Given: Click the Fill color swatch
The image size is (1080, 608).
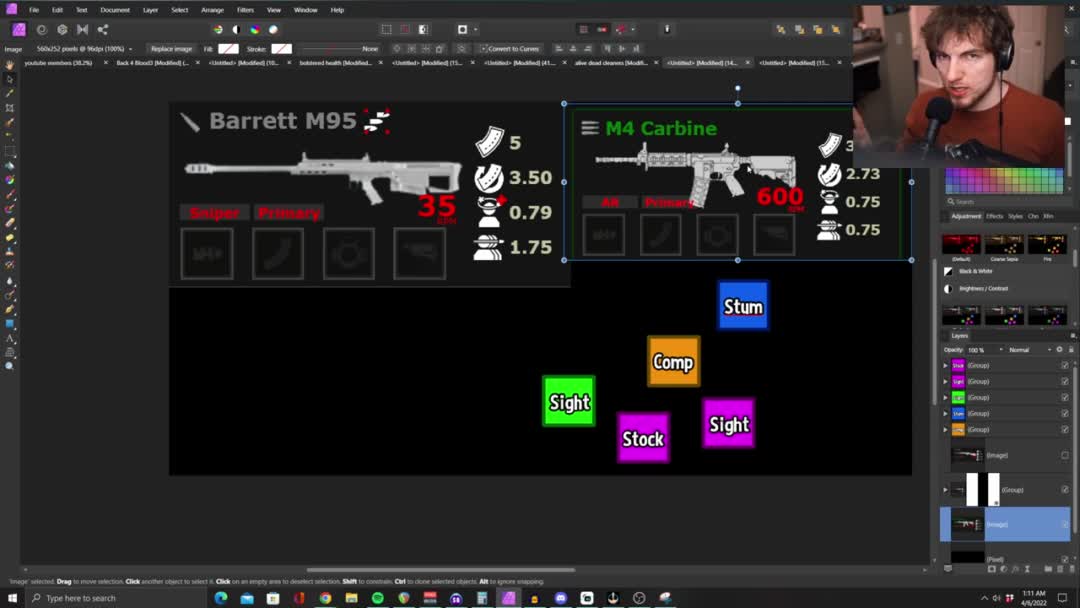Looking at the screenshot, I should pyautogui.click(x=228, y=48).
